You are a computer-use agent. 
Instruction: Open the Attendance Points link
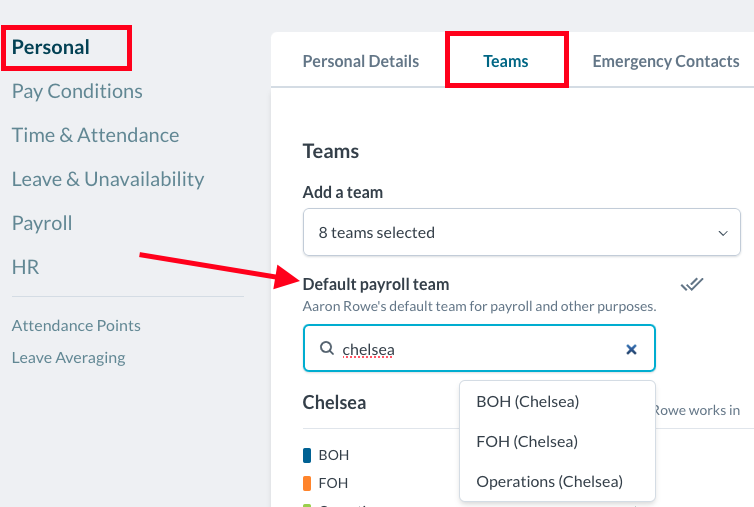point(76,325)
